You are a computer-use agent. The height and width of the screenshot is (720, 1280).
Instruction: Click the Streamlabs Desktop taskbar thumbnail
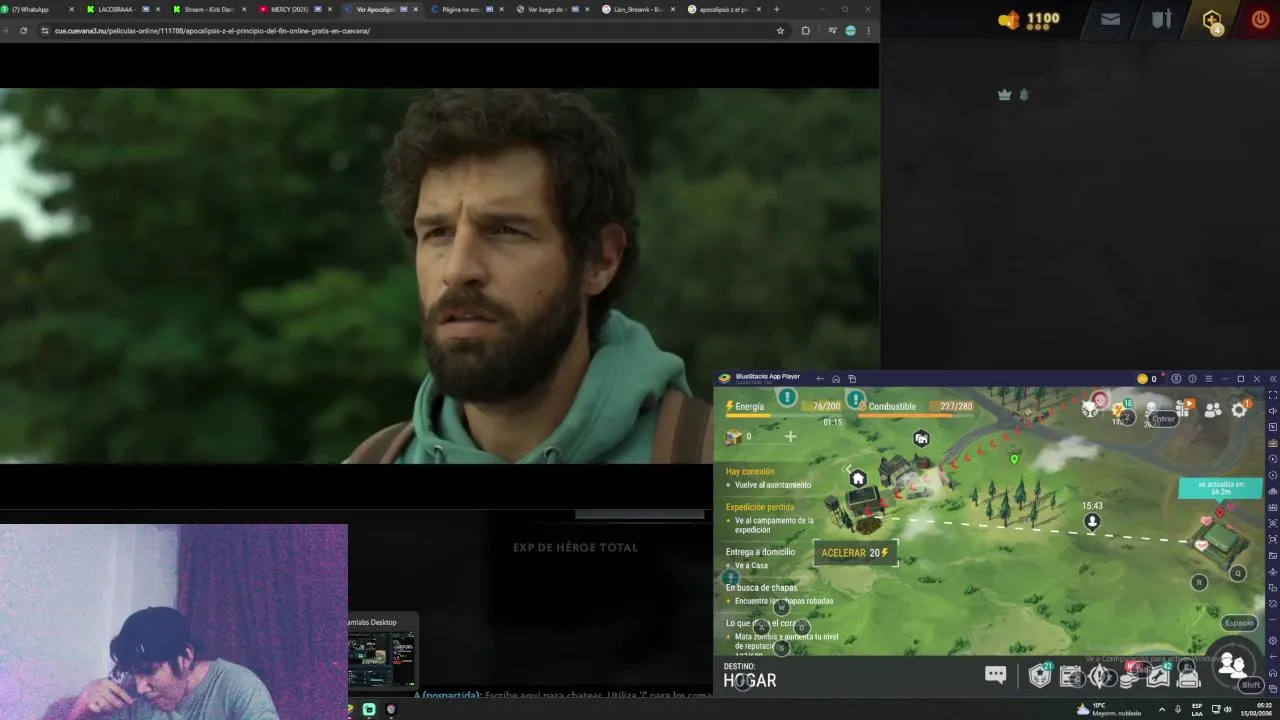(x=381, y=651)
